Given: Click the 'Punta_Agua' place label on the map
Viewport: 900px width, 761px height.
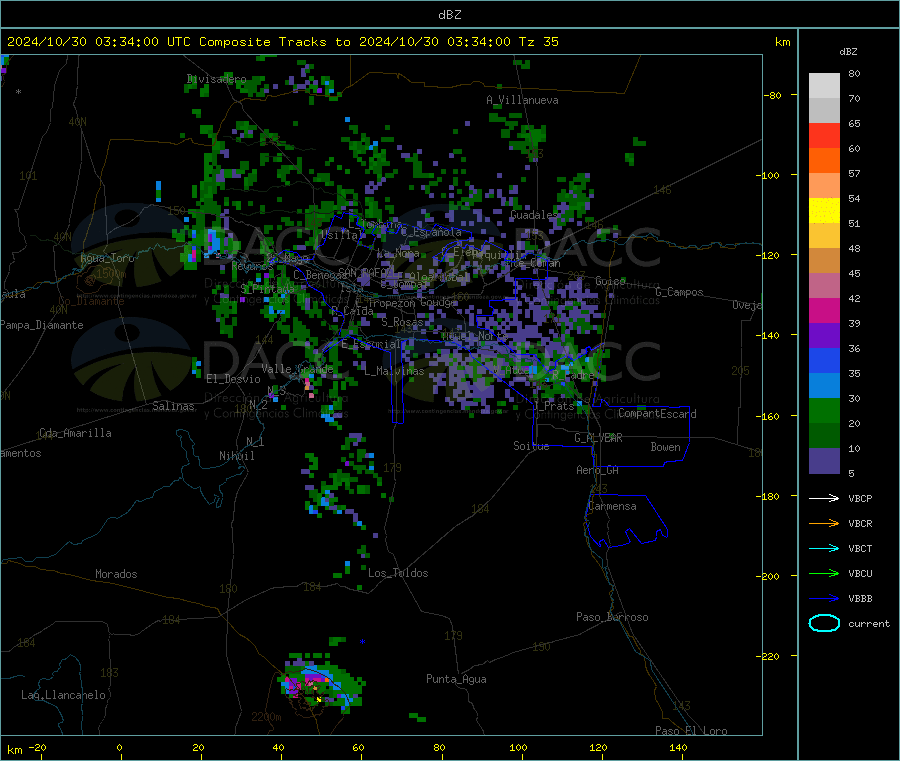Looking at the screenshot, I should pos(456,680).
